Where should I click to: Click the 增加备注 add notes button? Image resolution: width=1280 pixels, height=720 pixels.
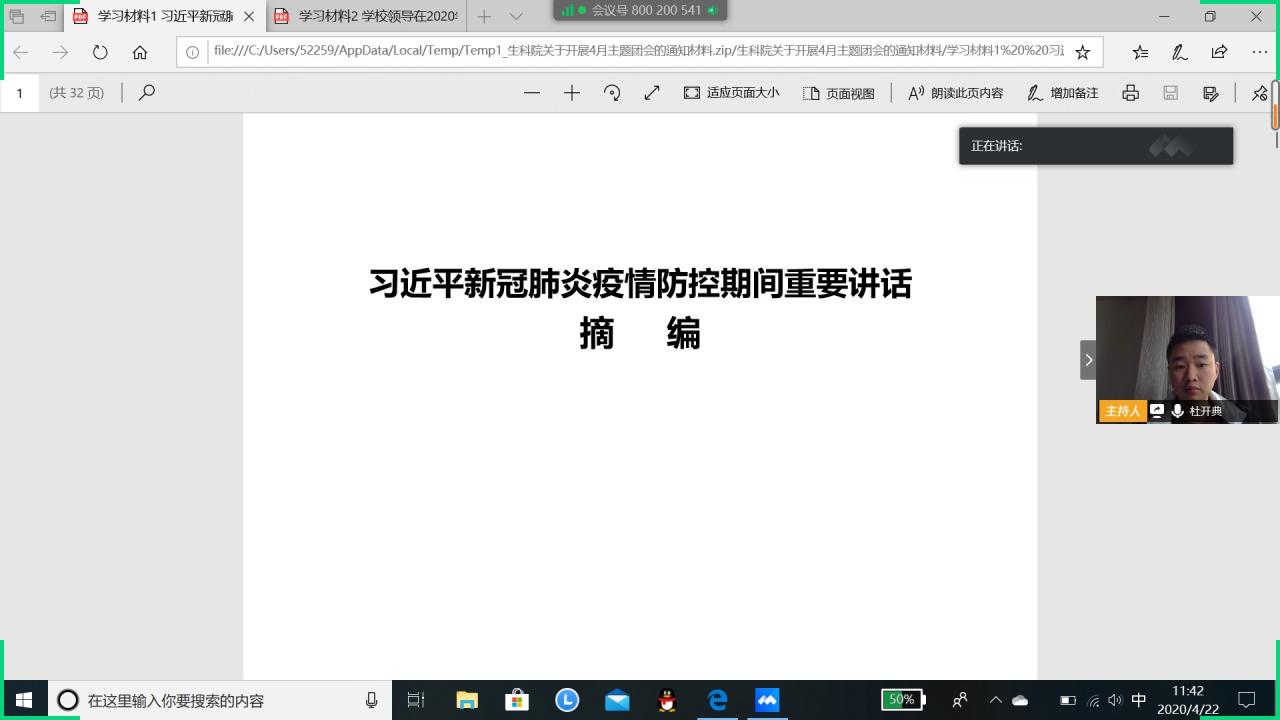tap(1063, 93)
